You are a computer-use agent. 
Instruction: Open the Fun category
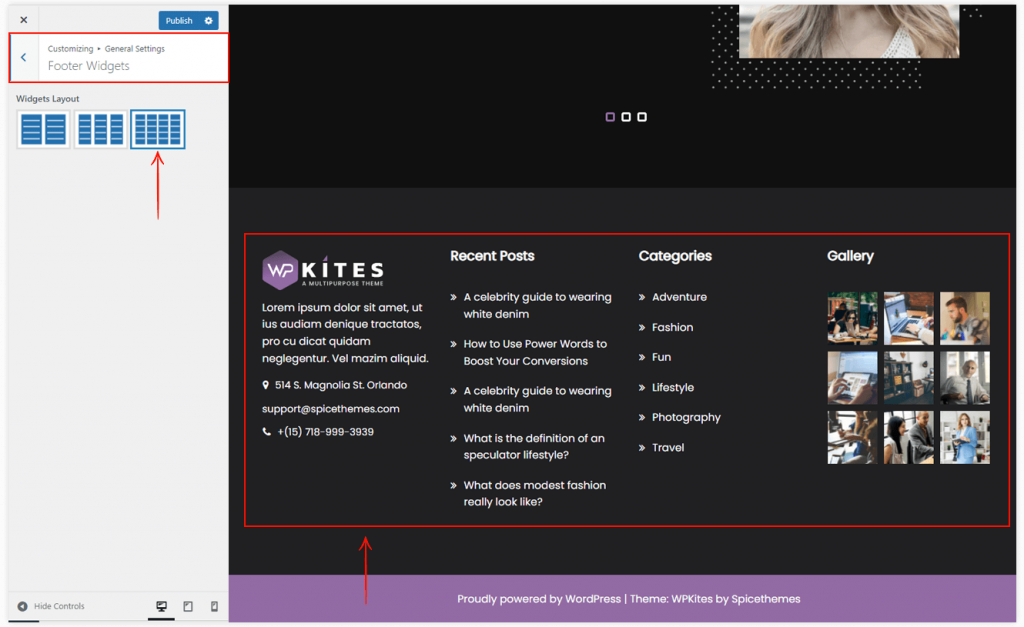click(661, 357)
